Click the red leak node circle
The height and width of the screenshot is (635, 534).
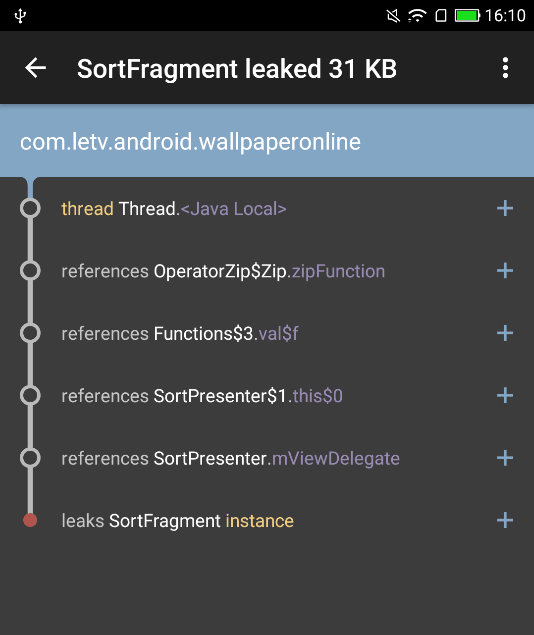30,520
